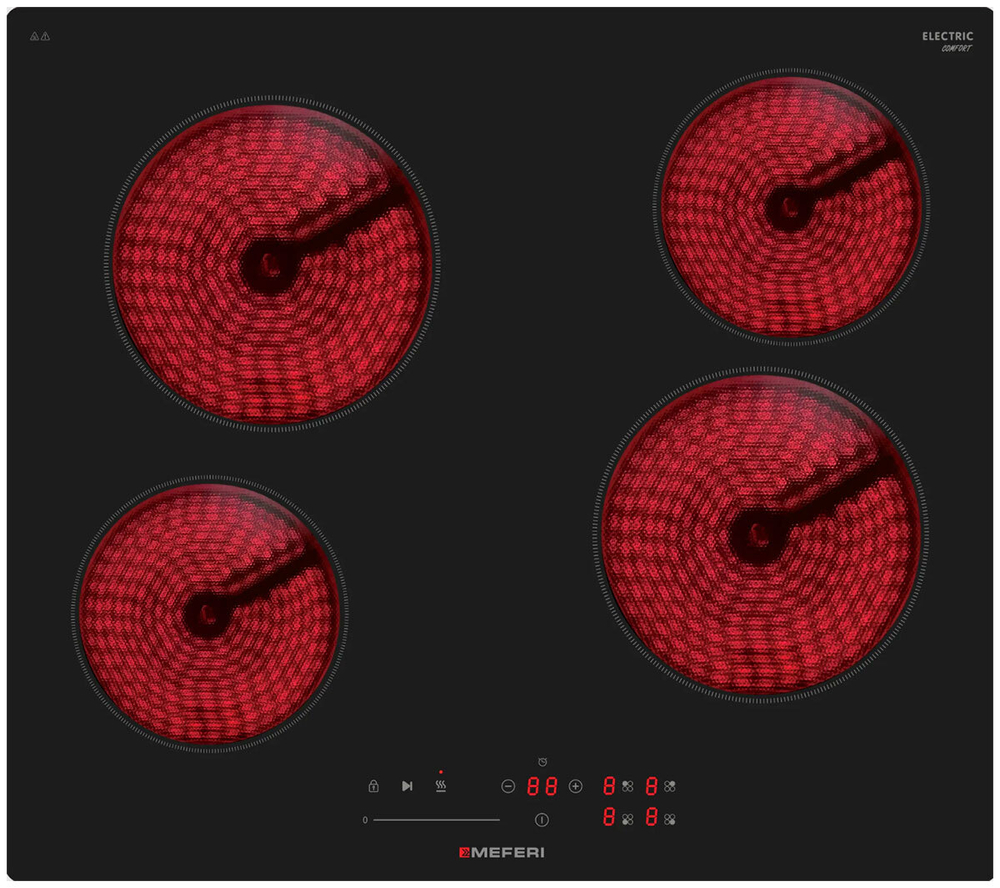Tap the two-digit red timer display
The image size is (1000, 888).
coord(542,786)
